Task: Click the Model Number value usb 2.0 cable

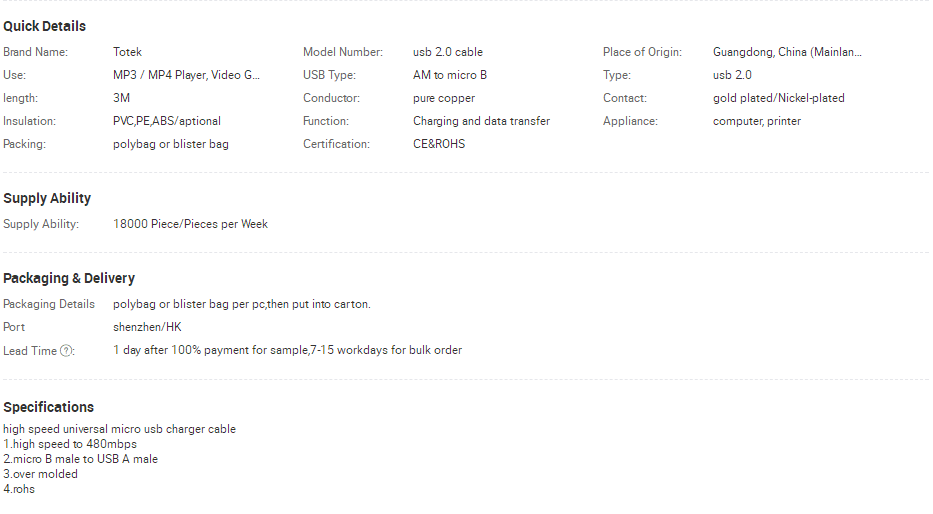Action: click(x=448, y=52)
